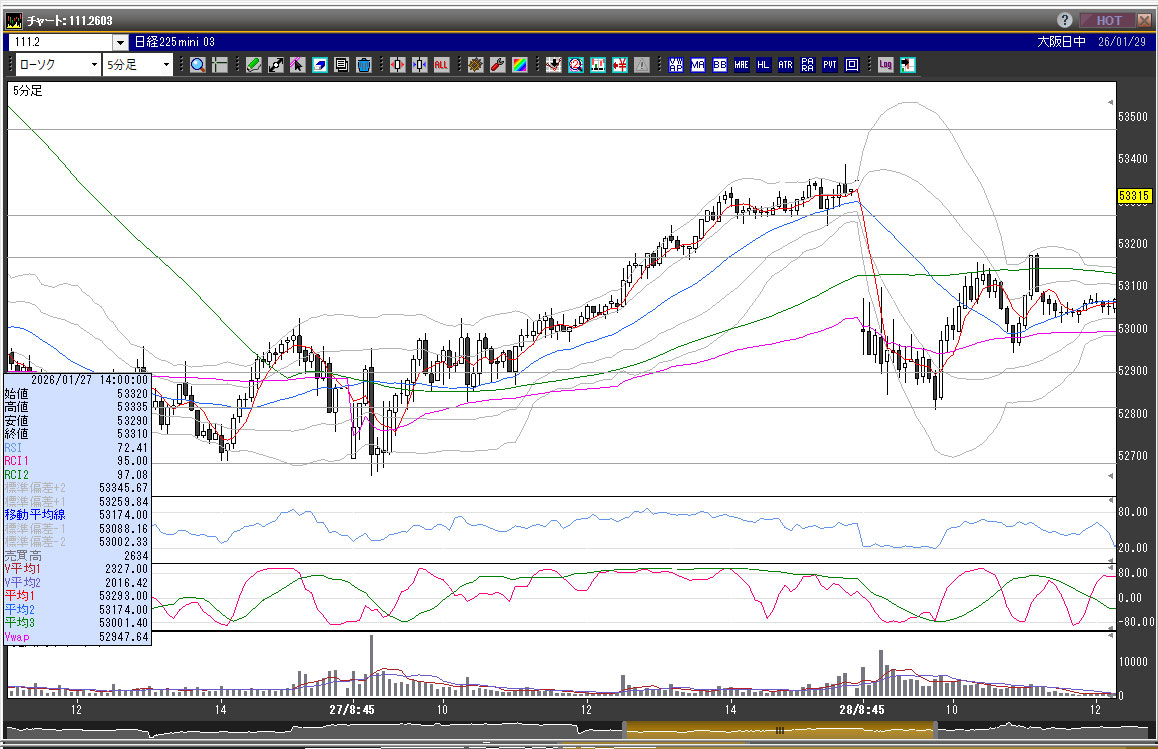Click the orange timeline range slider handle

pyautogui.click(x=780, y=731)
